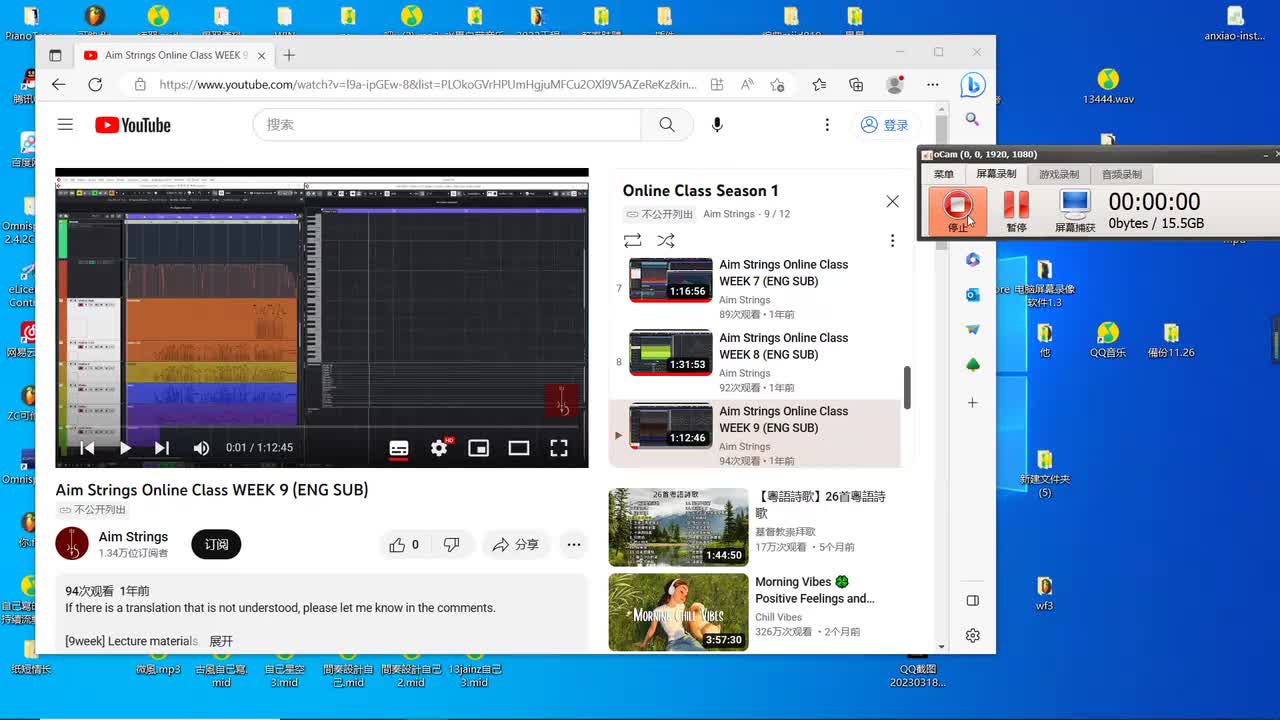Click the 登录 sign-in button

tap(885, 125)
